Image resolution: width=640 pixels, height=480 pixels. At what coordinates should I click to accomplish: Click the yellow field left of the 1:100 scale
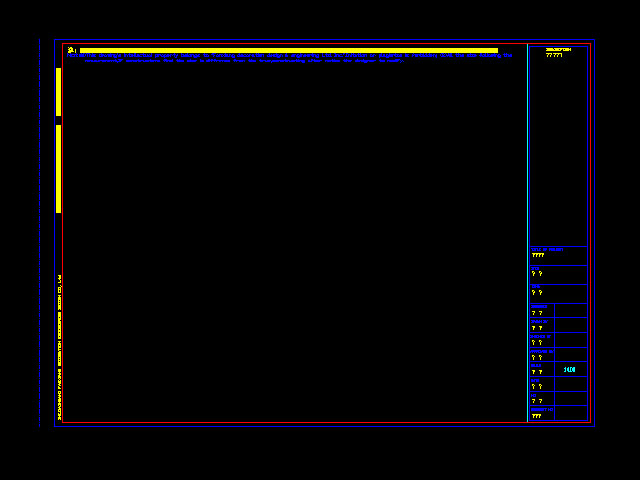(x=537, y=372)
